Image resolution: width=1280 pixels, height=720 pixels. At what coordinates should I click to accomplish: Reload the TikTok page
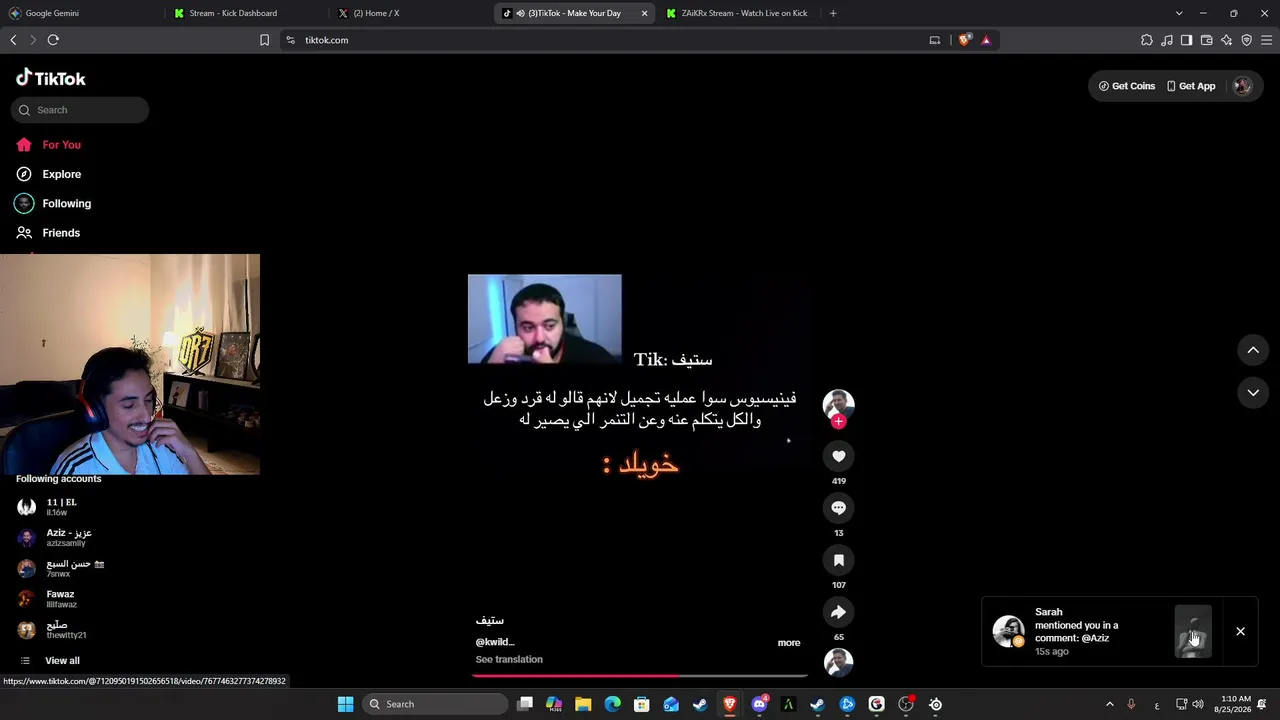(x=53, y=40)
